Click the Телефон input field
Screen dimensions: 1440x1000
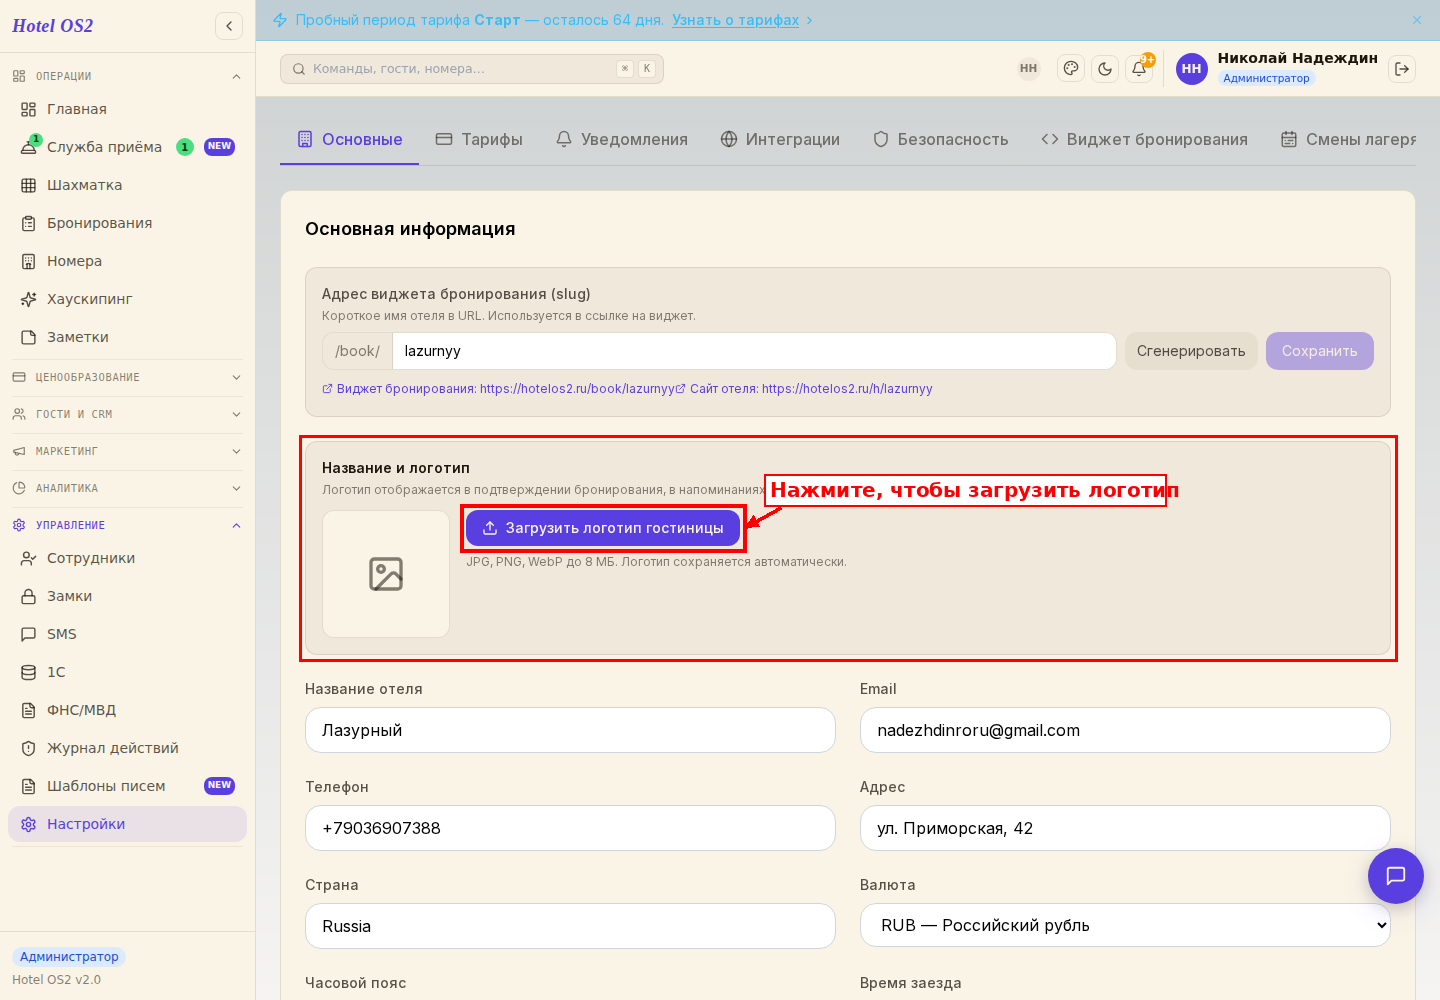pos(570,828)
